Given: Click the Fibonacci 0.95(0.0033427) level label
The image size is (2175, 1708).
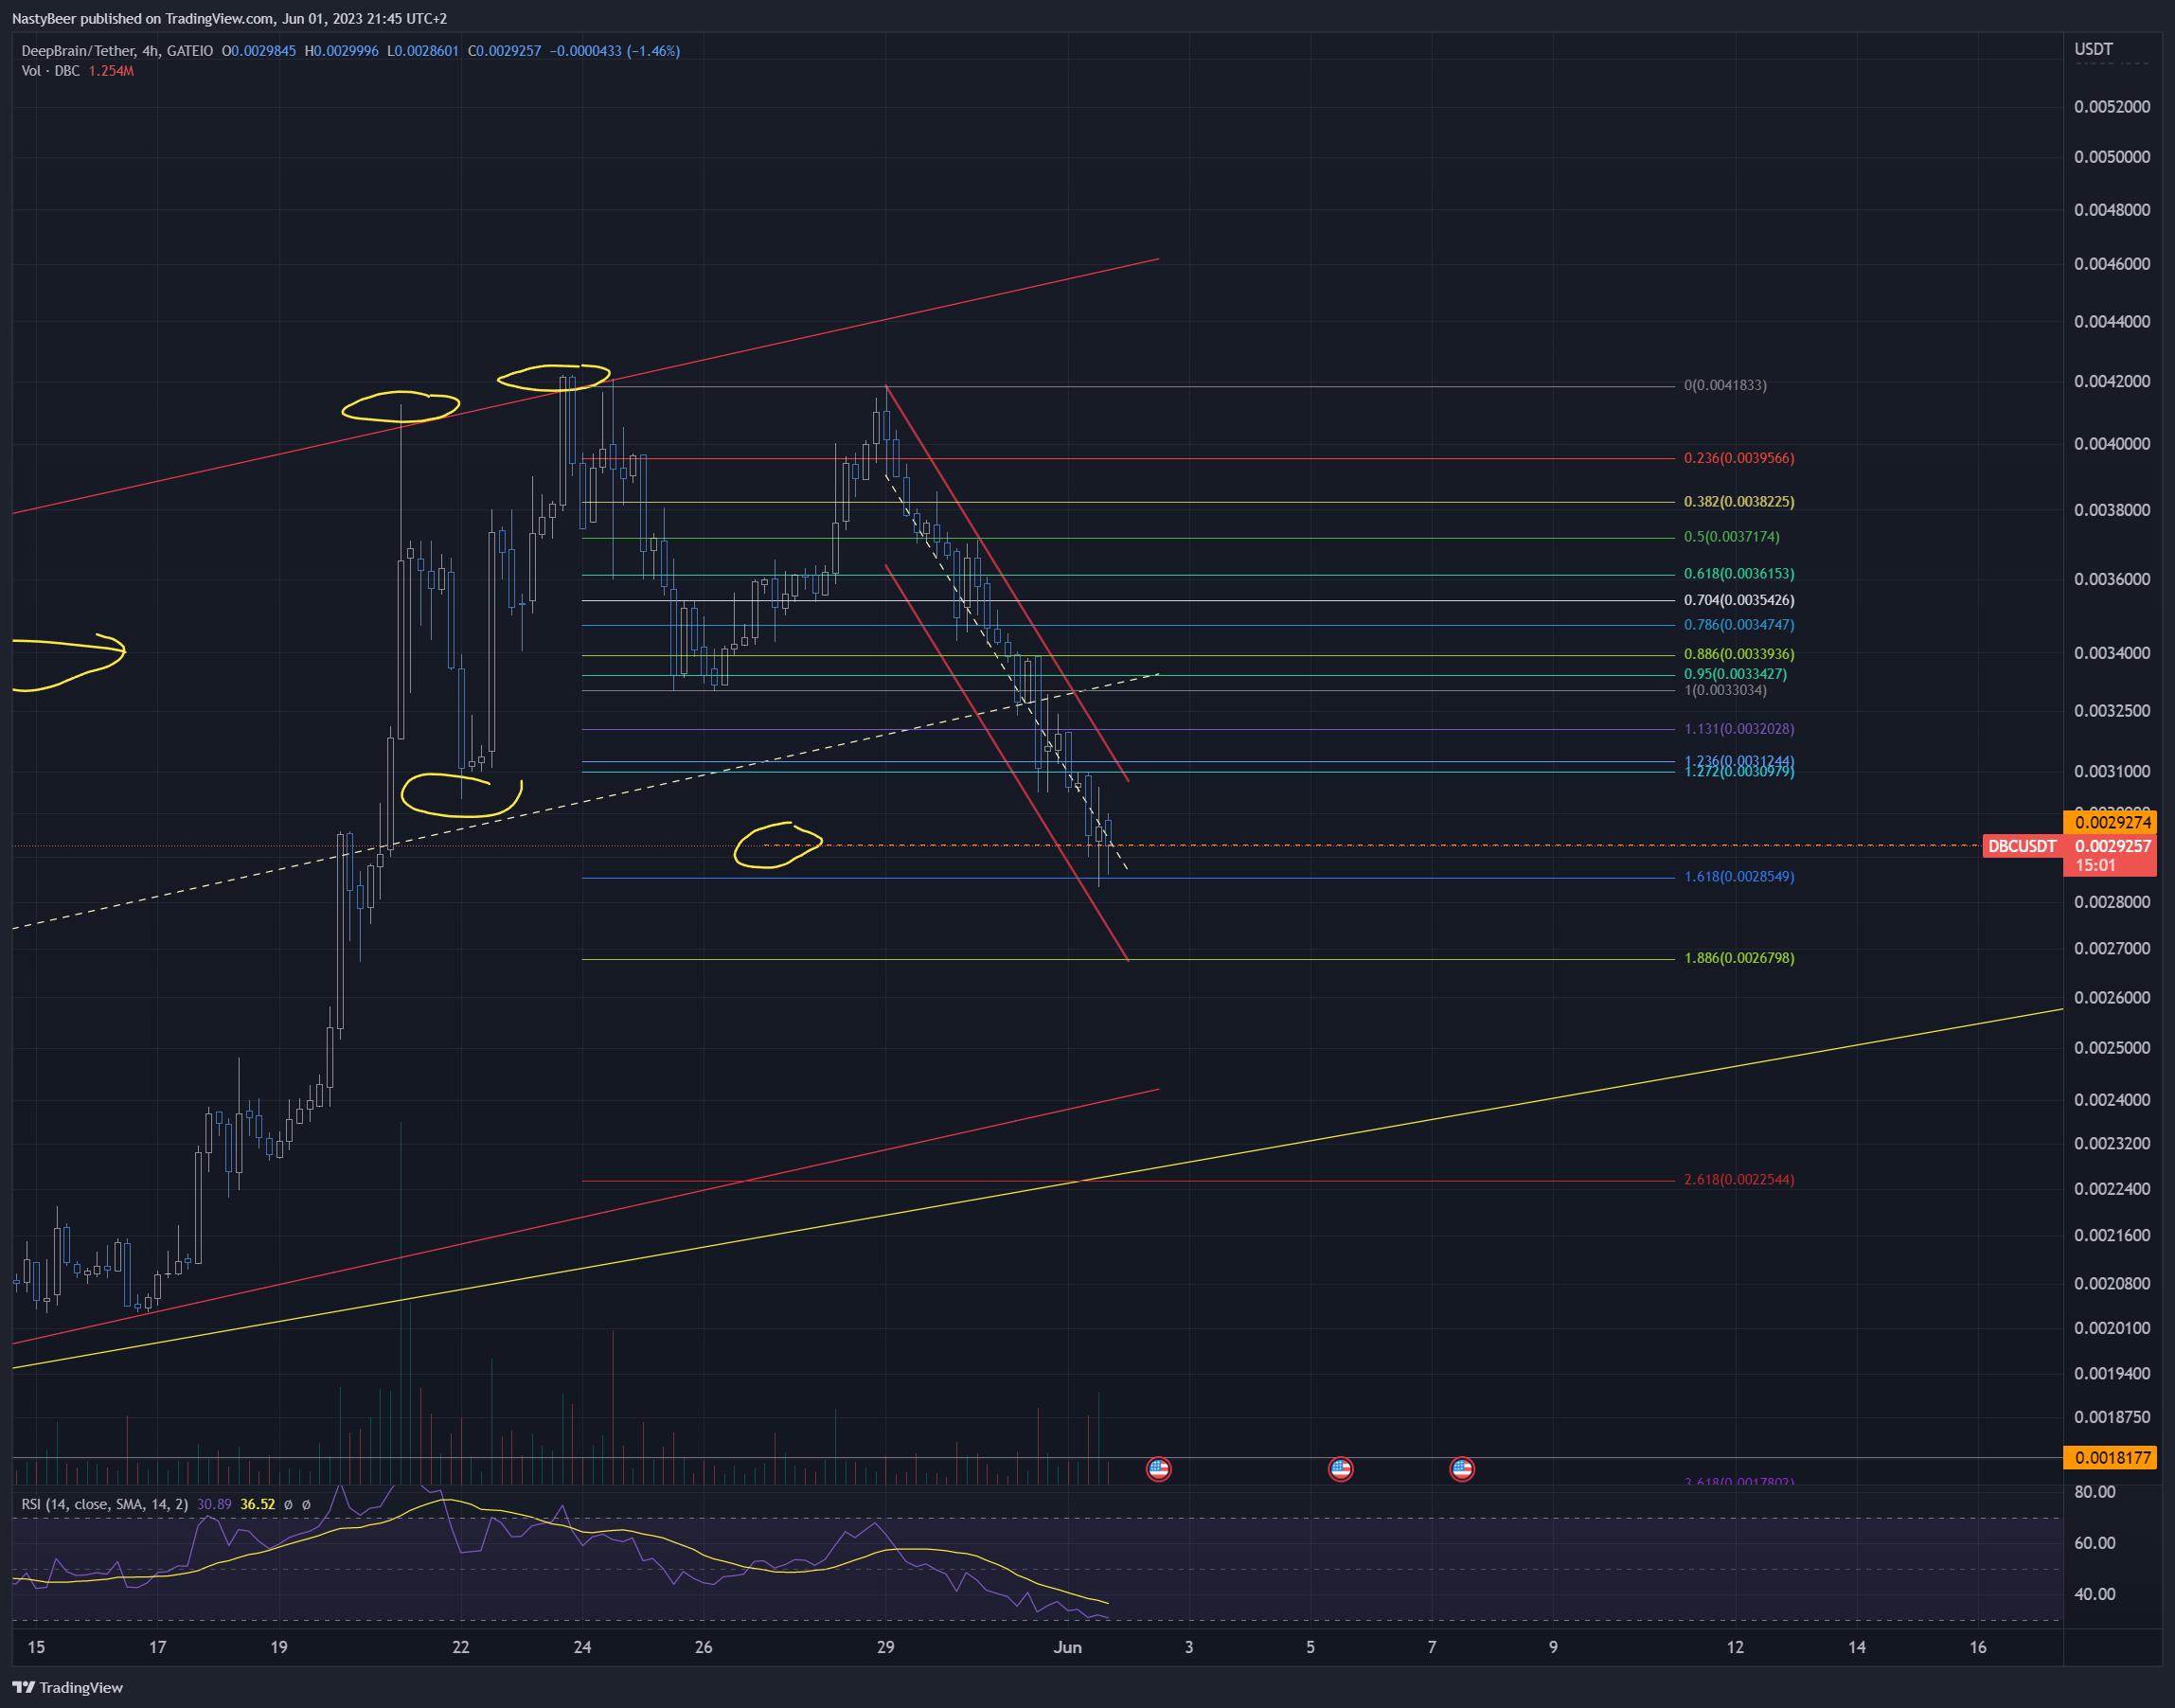Looking at the screenshot, I should click(x=1735, y=674).
